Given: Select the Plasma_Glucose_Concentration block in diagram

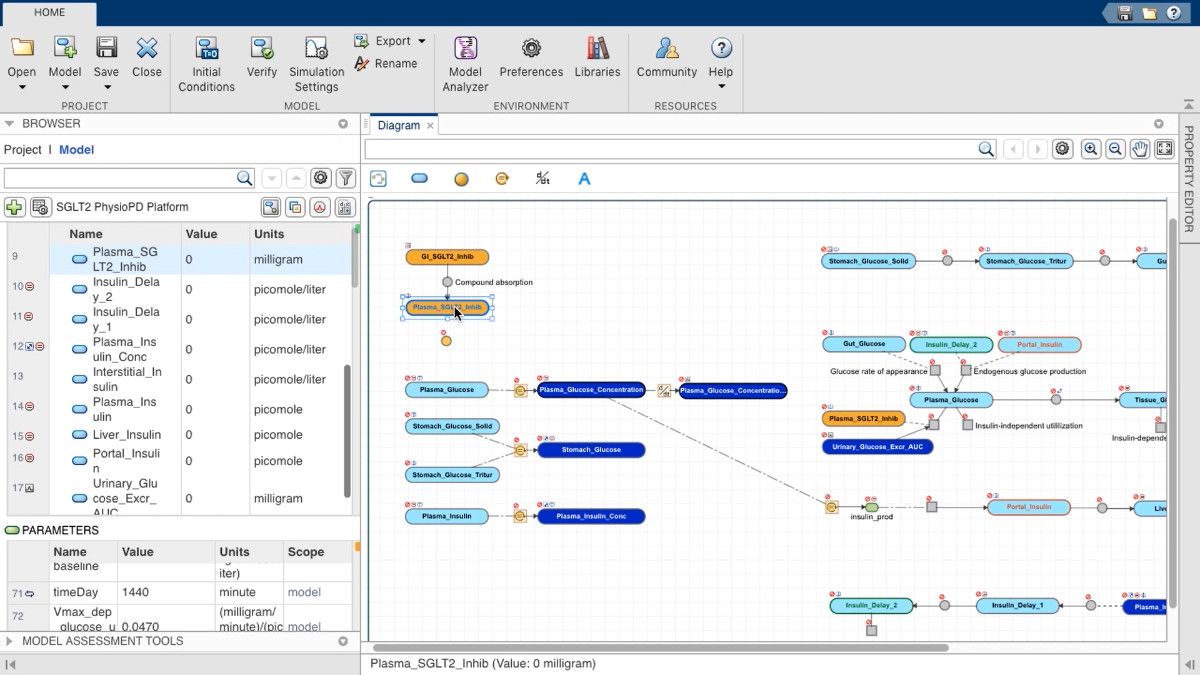Looking at the screenshot, I should pos(591,390).
